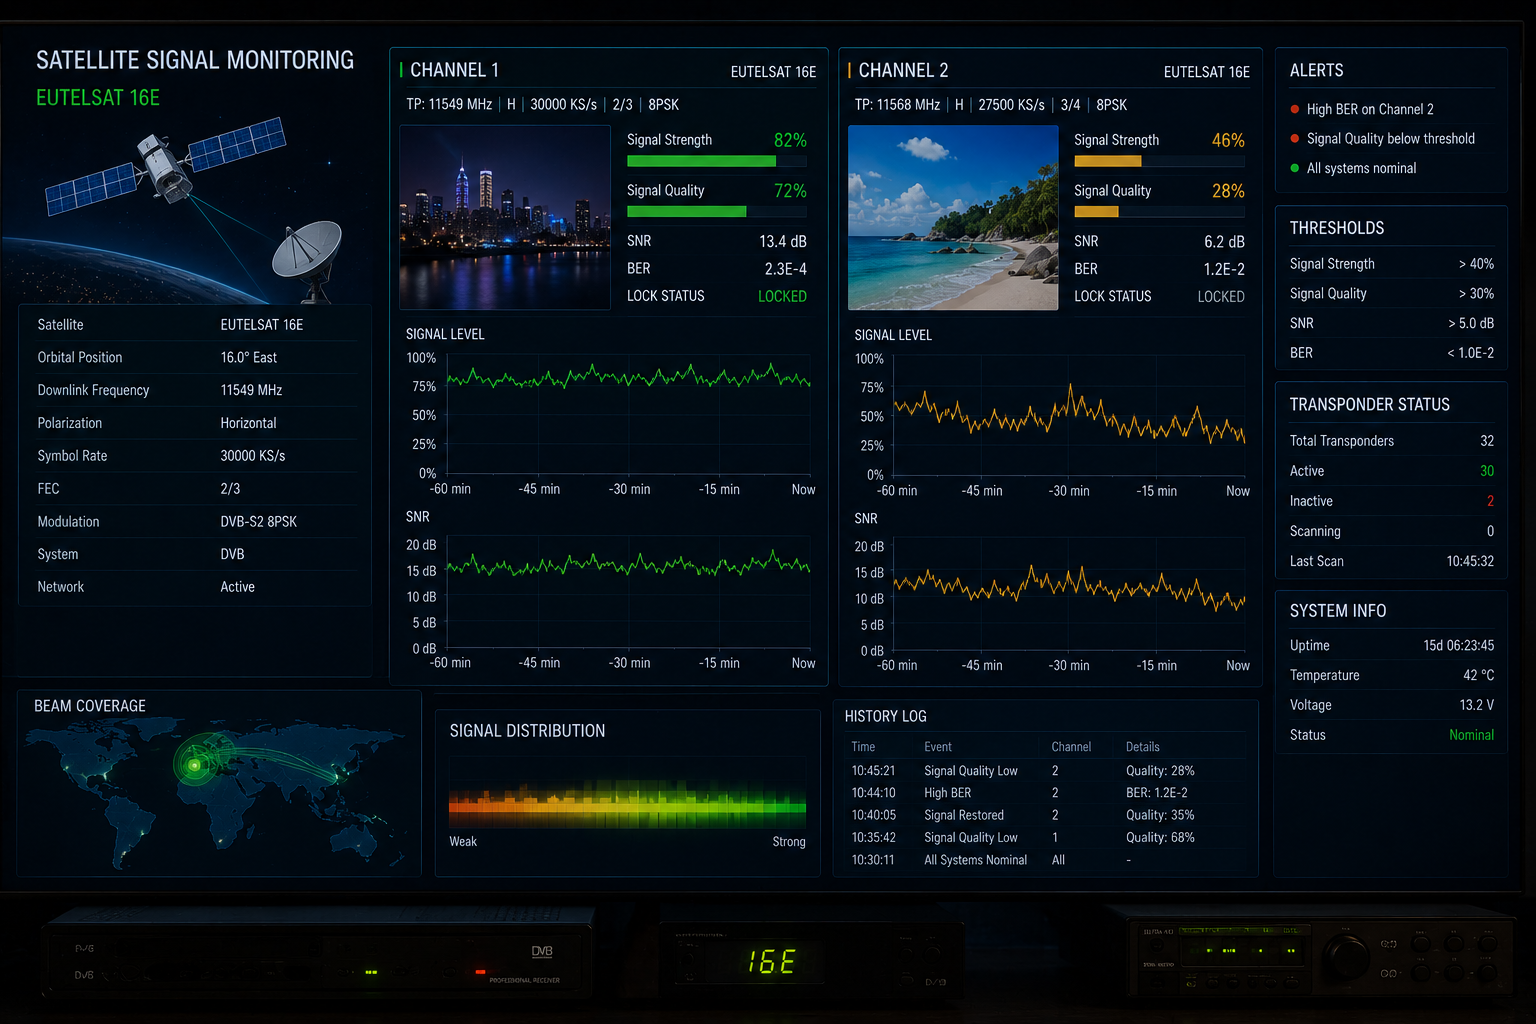Click Channel 2 SNR value 6.2 dB
The image size is (1536, 1024).
pyautogui.click(x=1224, y=242)
